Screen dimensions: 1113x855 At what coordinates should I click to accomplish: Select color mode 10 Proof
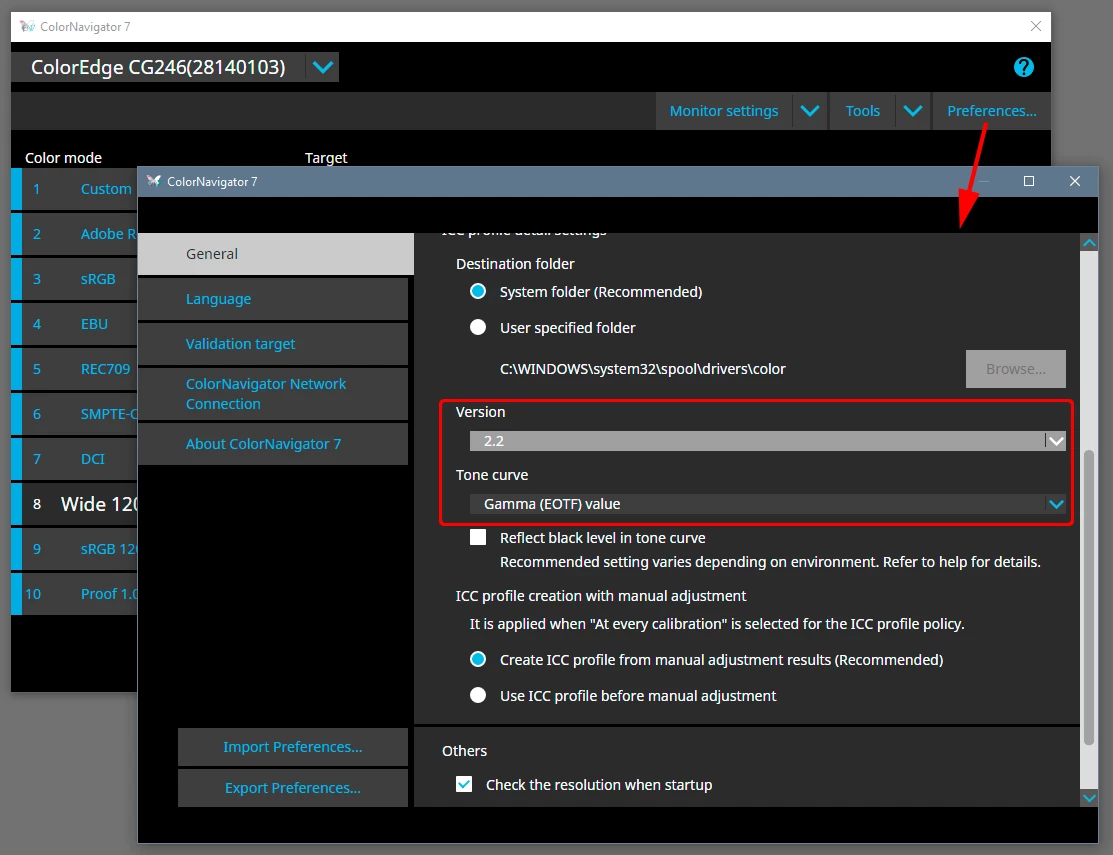74,594
